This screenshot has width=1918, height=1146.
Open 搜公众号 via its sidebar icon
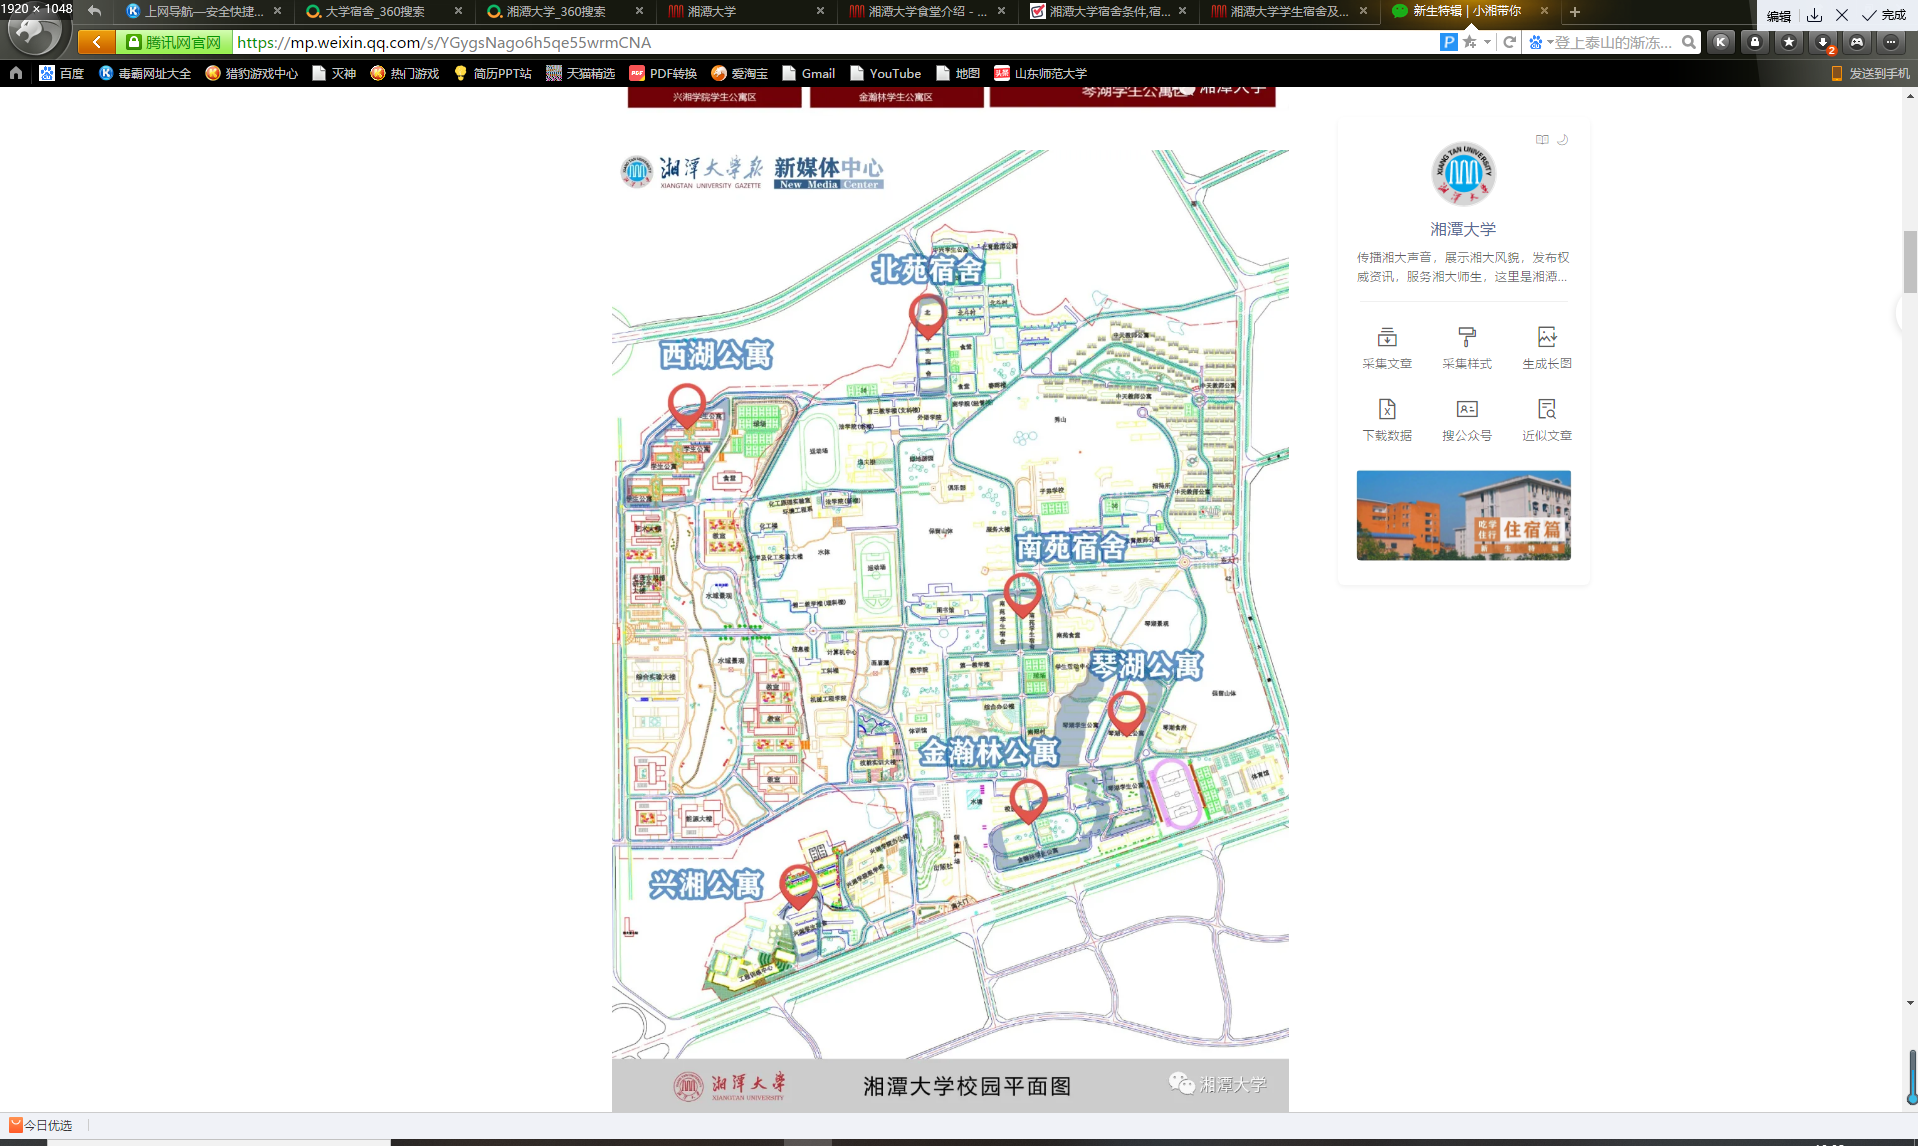[1466, 419]
